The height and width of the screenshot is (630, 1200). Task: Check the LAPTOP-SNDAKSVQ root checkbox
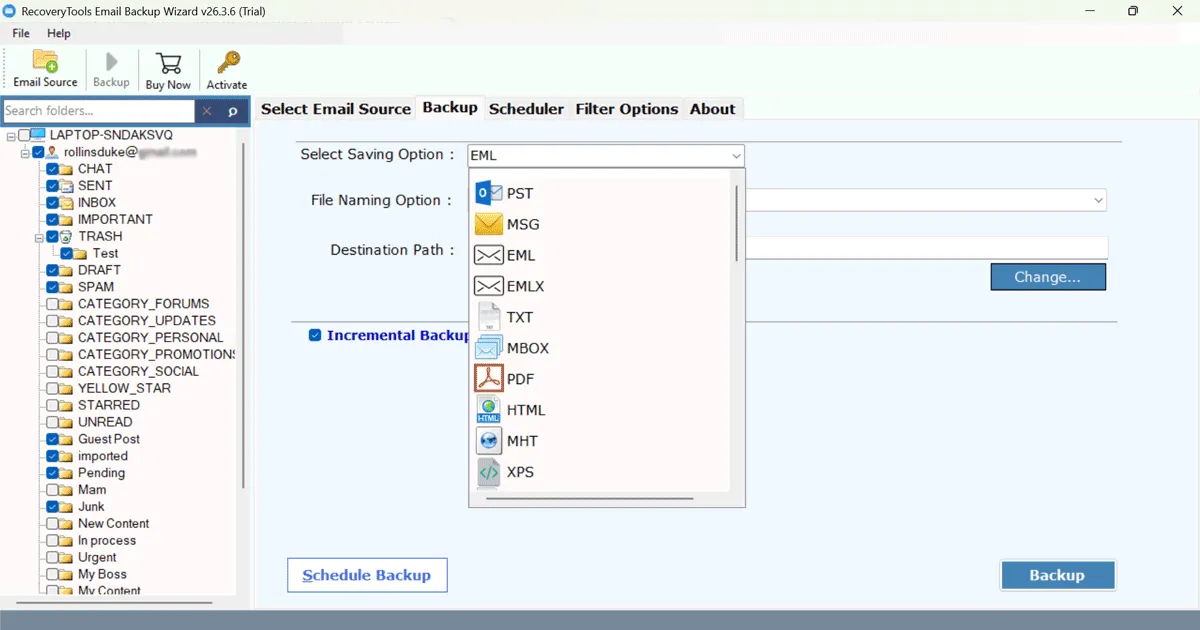(x=24, y=135)
